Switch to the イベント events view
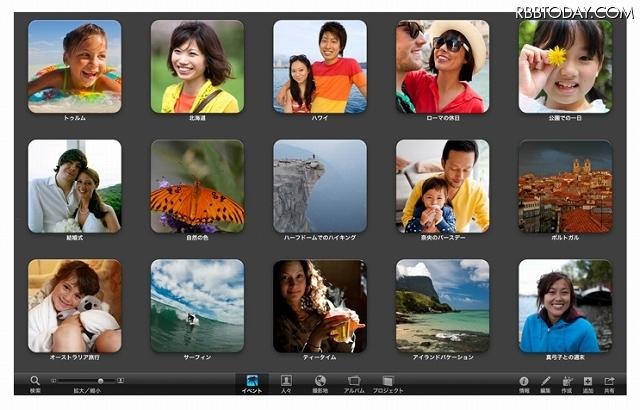Screen dimensions: 640x410 (252, 381)
